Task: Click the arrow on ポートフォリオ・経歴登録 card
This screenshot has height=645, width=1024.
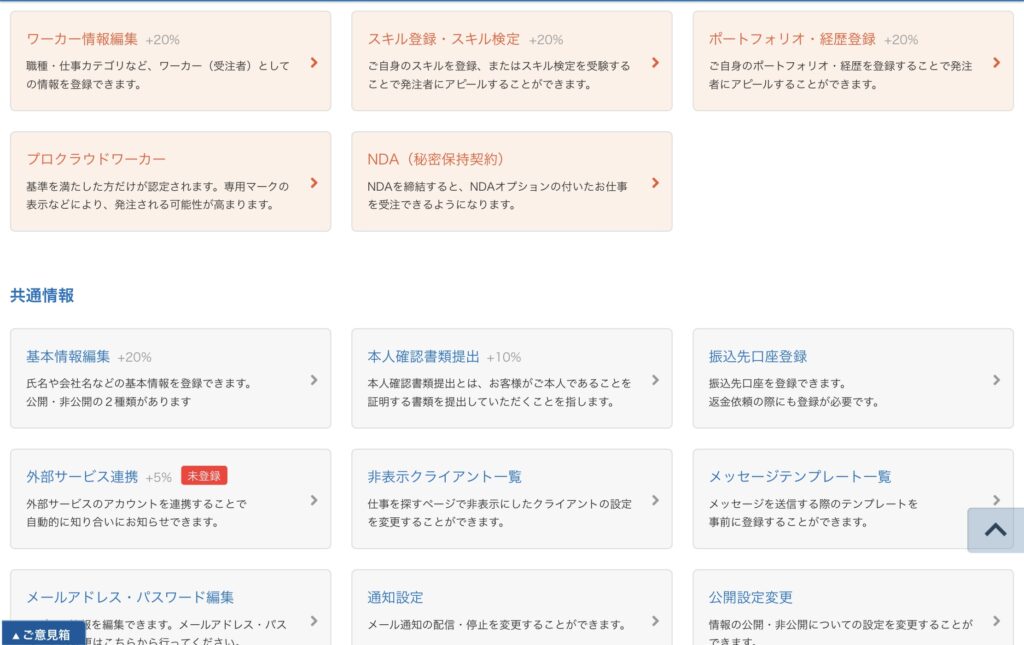Action: pos(996,62)
